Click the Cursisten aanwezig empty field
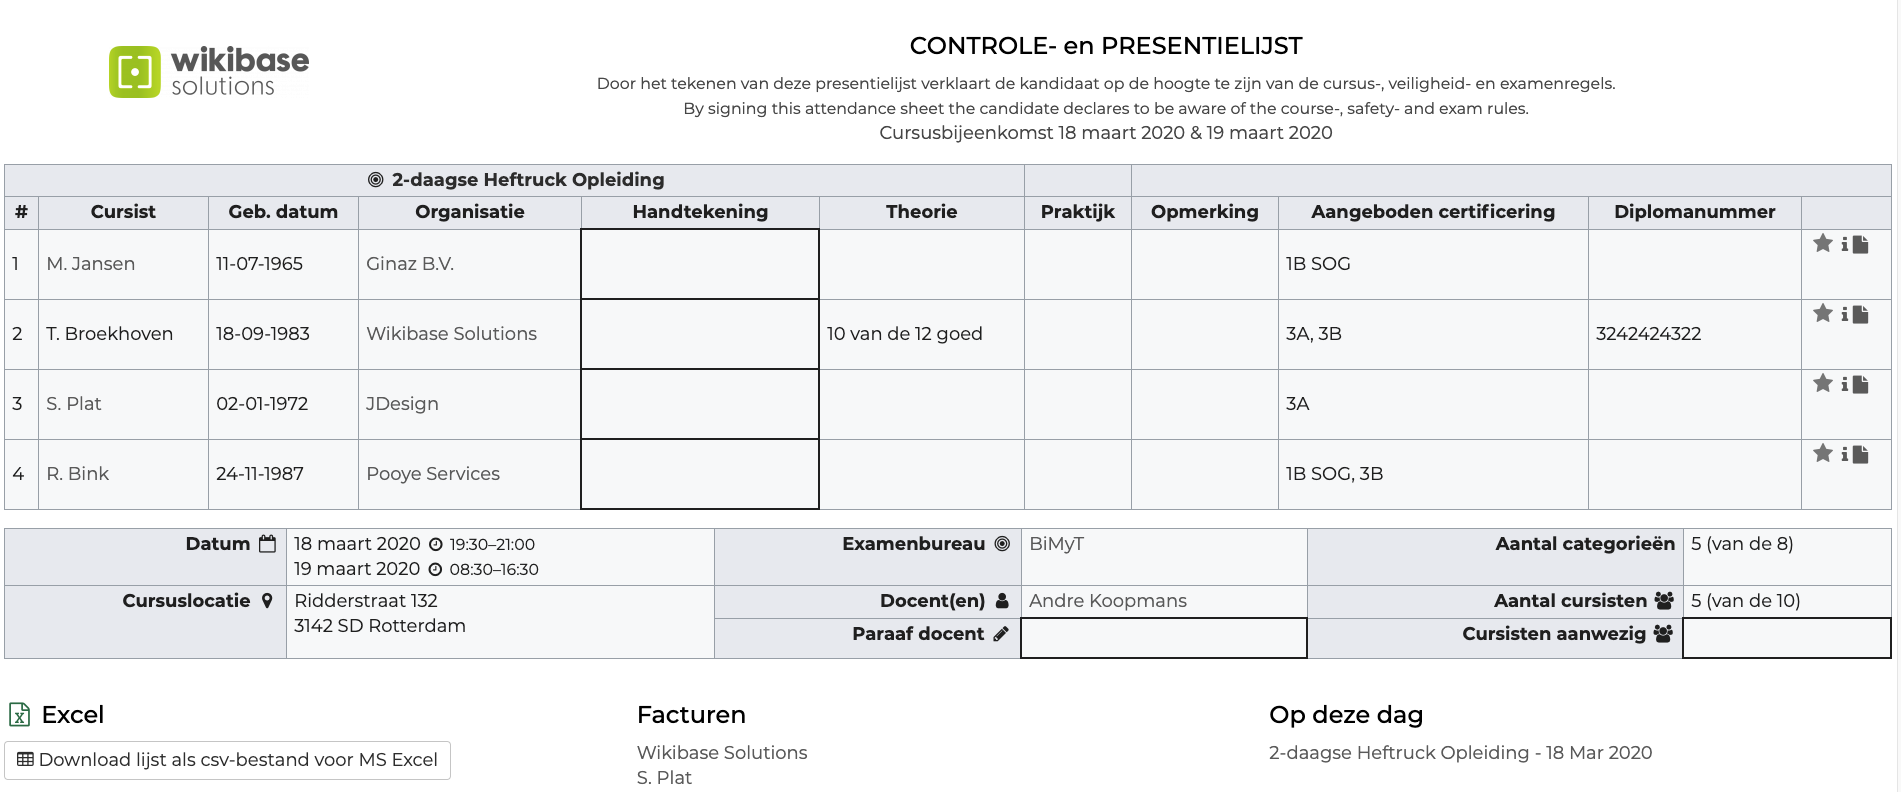 coord(1786,638)
